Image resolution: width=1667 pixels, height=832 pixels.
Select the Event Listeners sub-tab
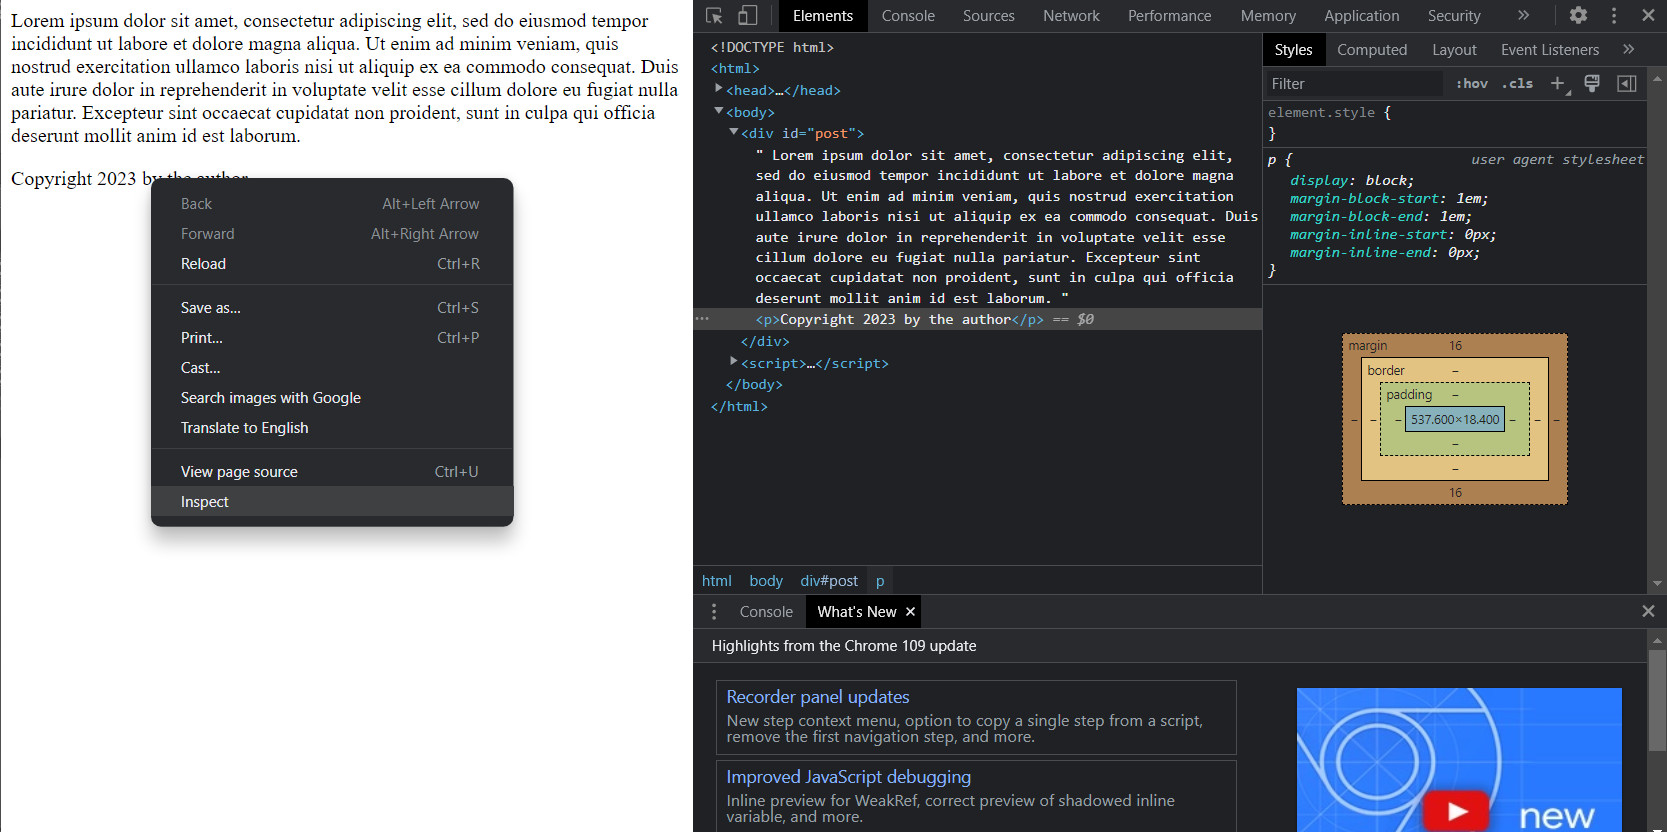click(1549, 50)
